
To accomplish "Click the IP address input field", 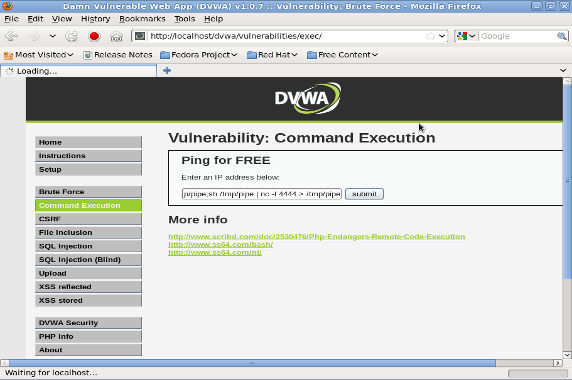I will point(262,194).
